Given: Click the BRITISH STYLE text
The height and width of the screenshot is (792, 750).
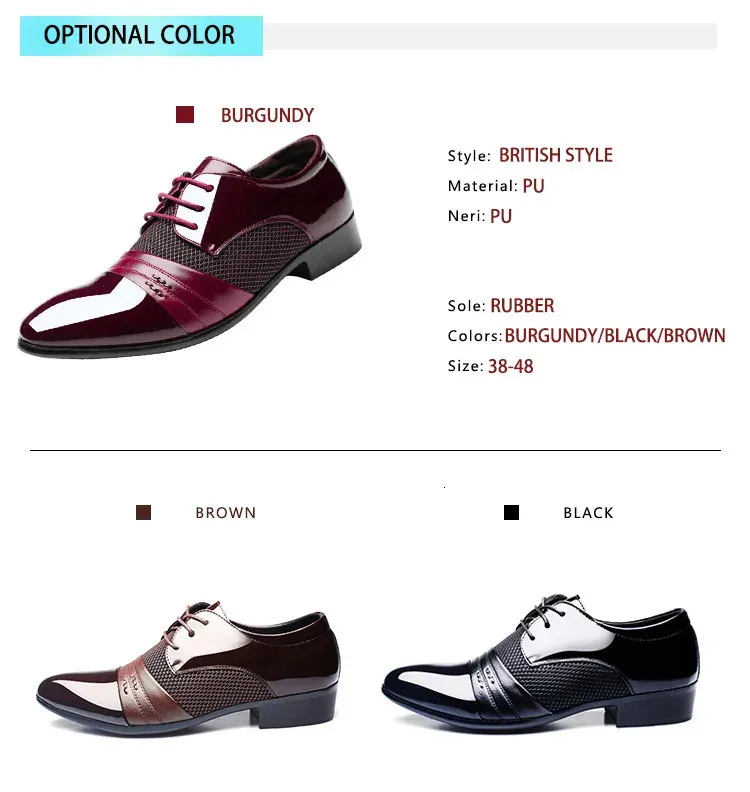Looking at the screenshot, I should [x=556, y=155].
